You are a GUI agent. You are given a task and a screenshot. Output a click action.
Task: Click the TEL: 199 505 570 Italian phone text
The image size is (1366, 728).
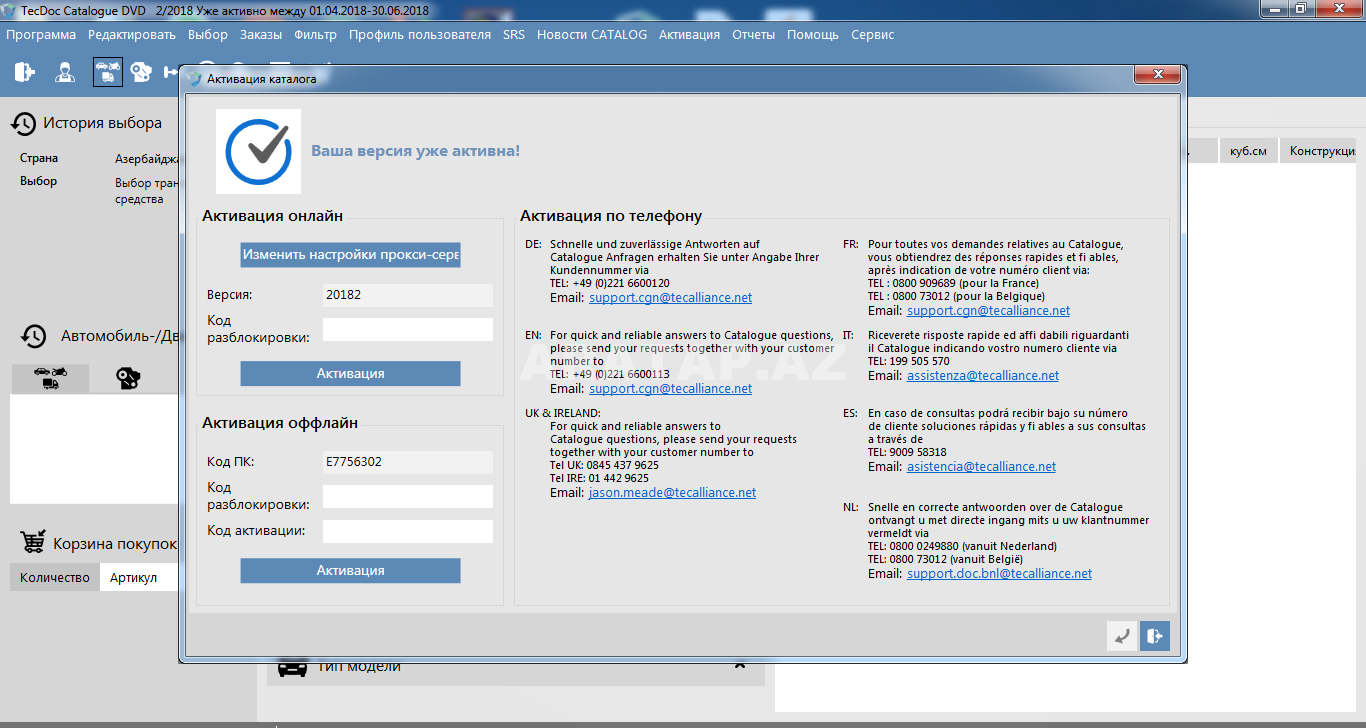click(x=909, y=361)
